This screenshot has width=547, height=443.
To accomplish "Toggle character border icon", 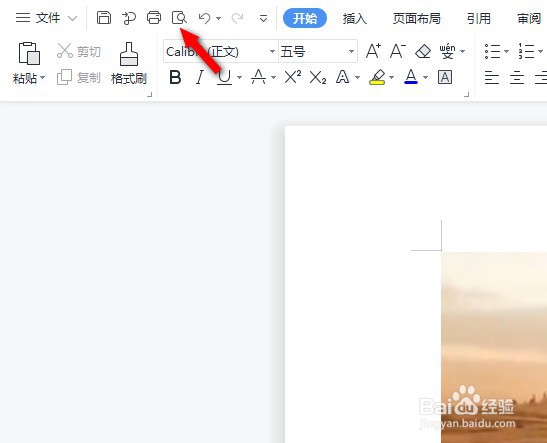I will (445, 77).
